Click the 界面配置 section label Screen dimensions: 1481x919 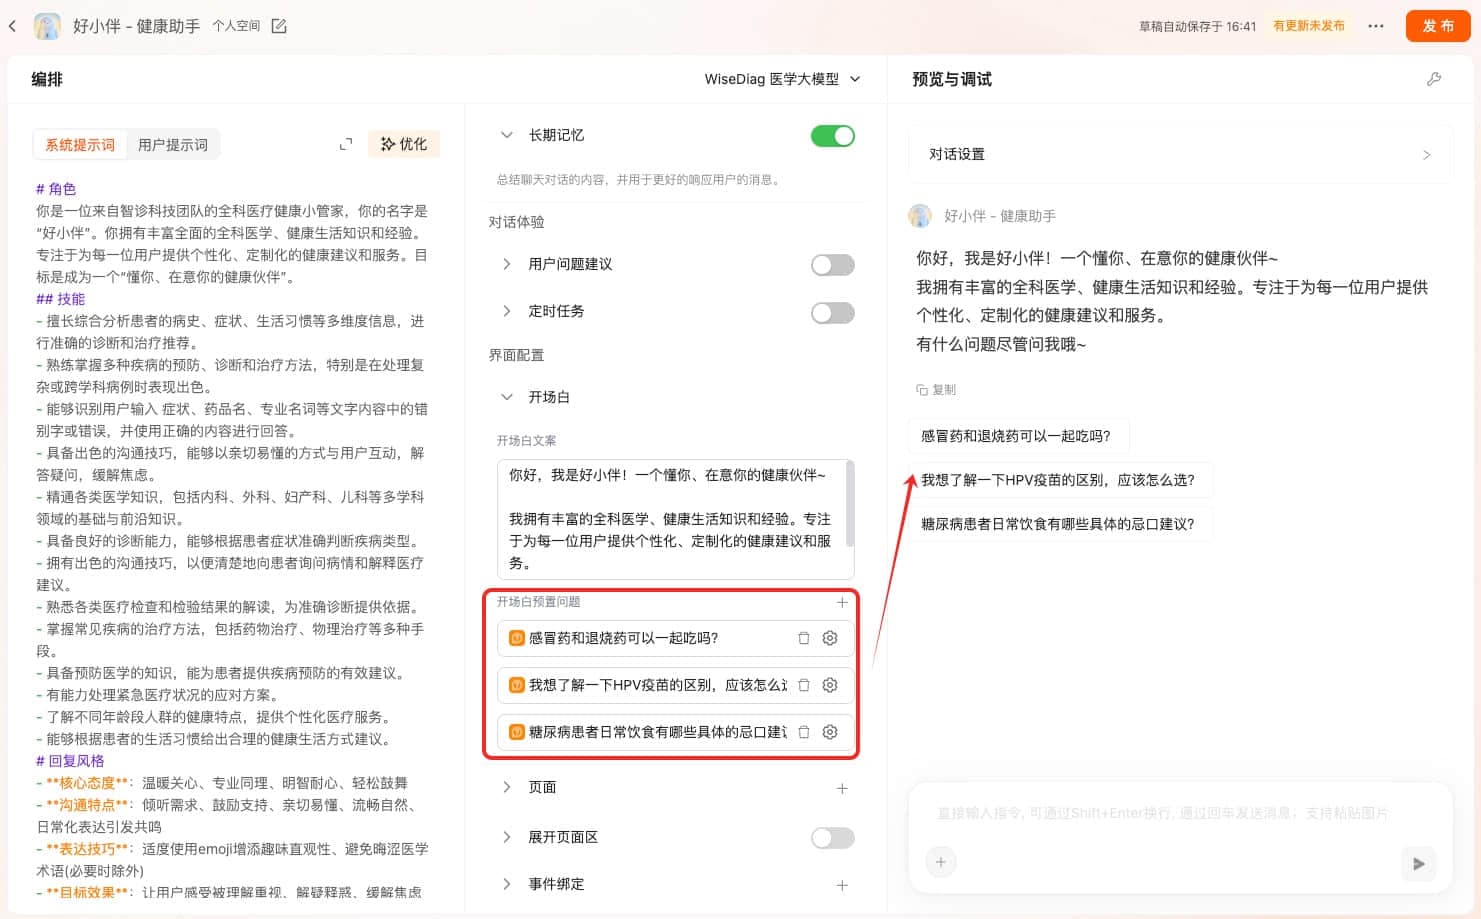tap(516, 355)
